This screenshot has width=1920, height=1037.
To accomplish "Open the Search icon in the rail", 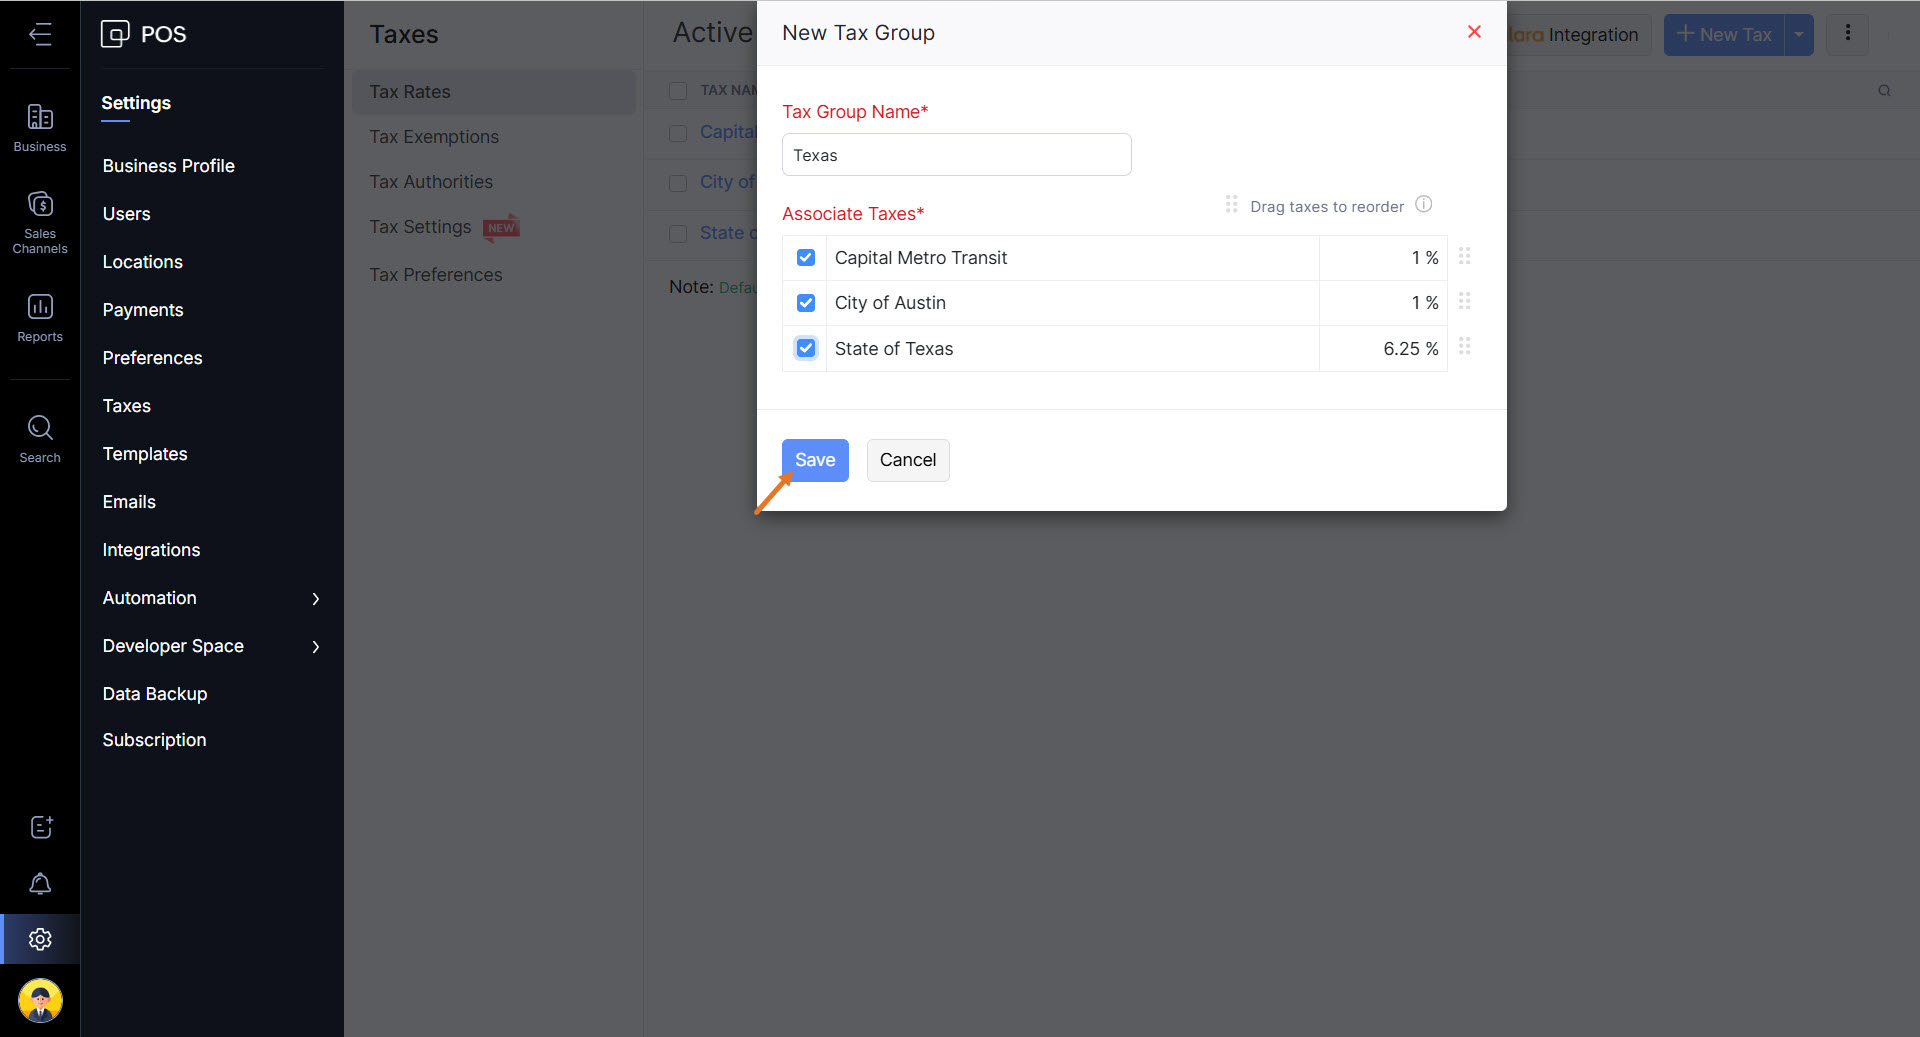I will (40, 439).
